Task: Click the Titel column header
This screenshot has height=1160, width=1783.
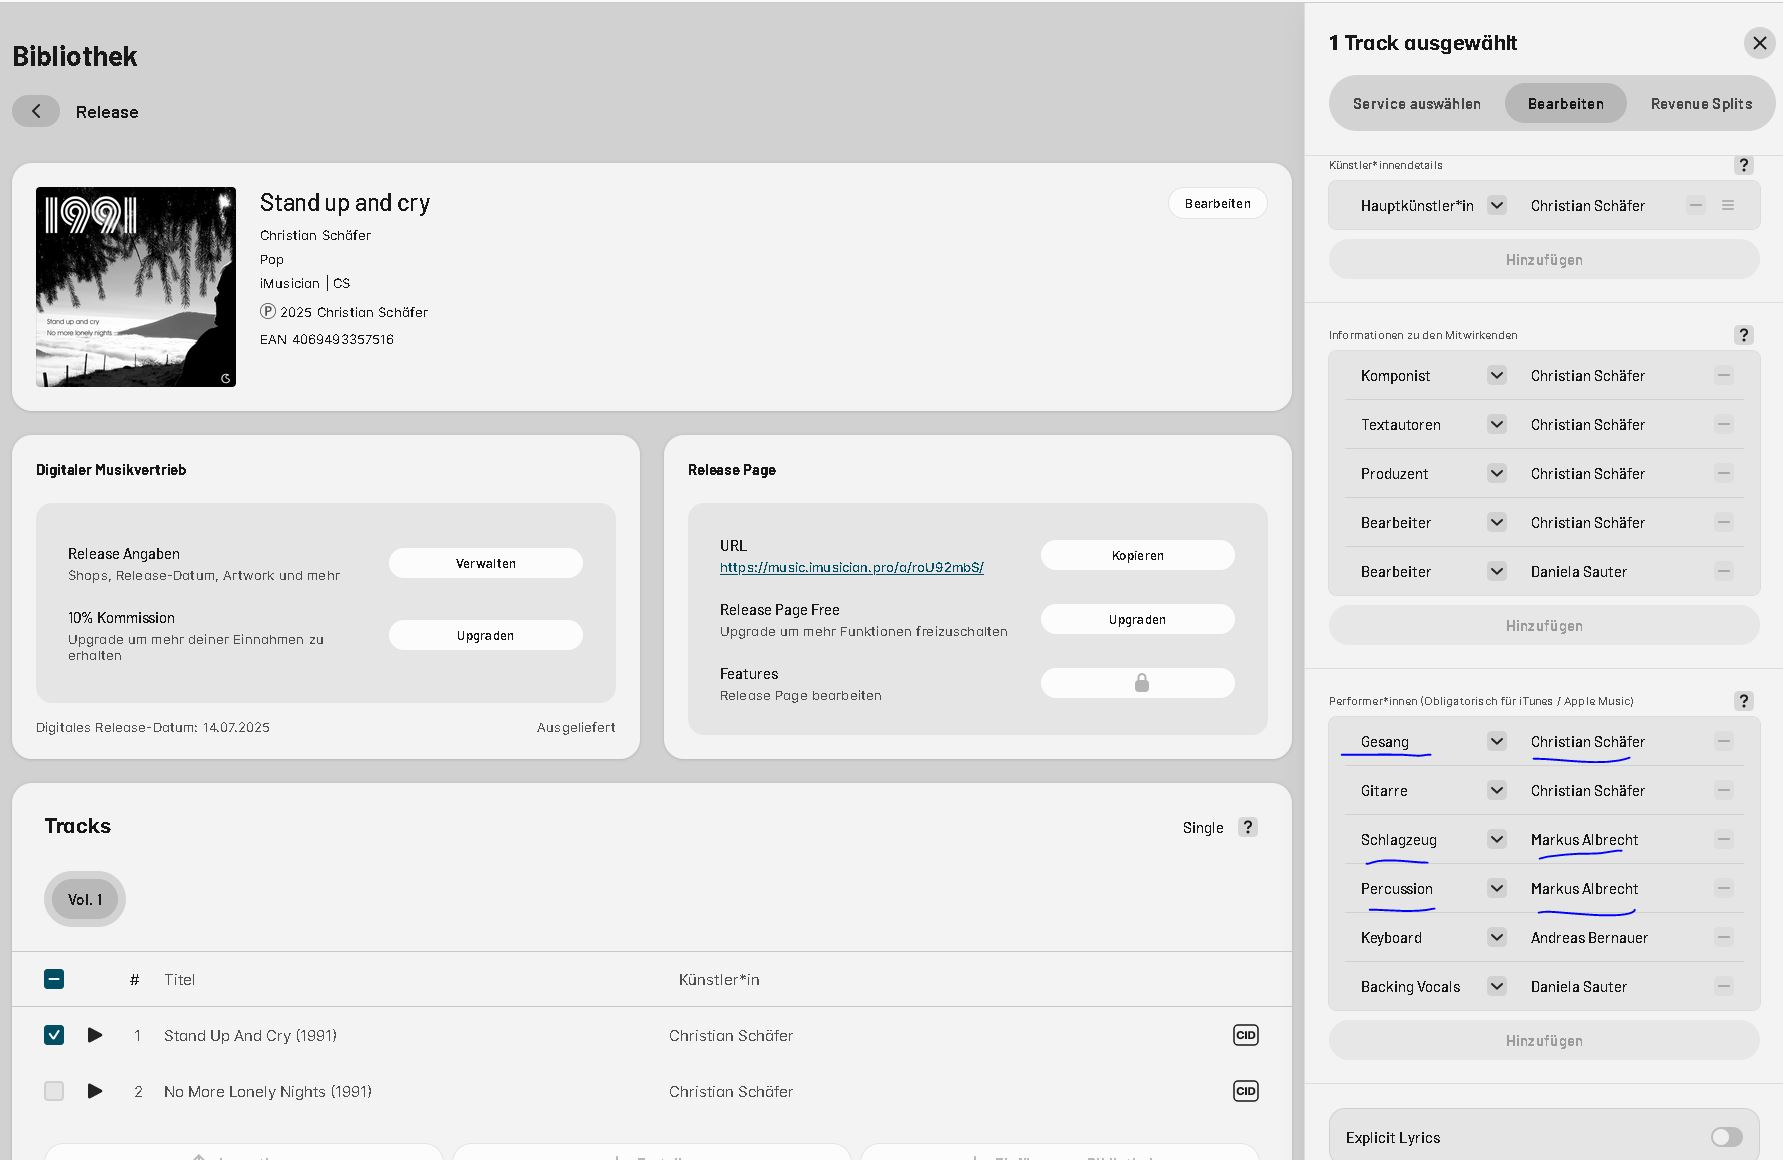Action: 180,979
